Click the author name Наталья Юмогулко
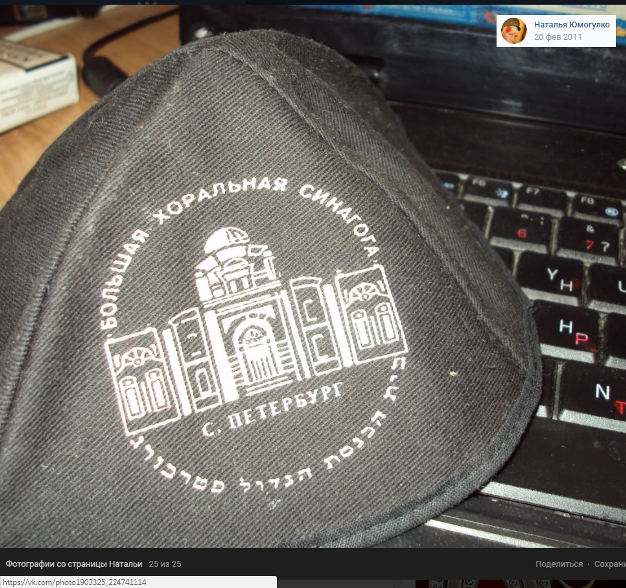This screenshot has width=626, height=588. pyautogui.click(x=572, y=25)
